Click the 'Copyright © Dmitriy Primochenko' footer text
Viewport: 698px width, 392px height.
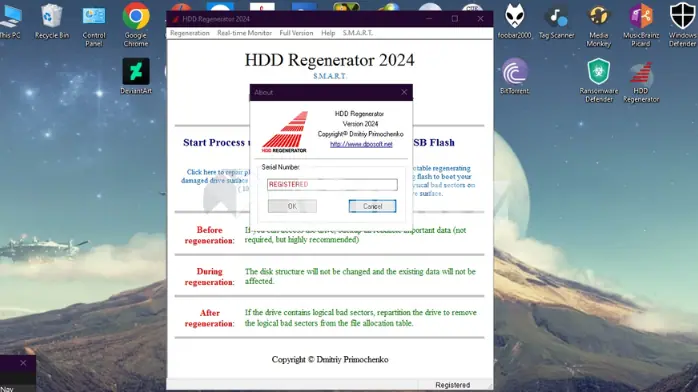(330, 359)
